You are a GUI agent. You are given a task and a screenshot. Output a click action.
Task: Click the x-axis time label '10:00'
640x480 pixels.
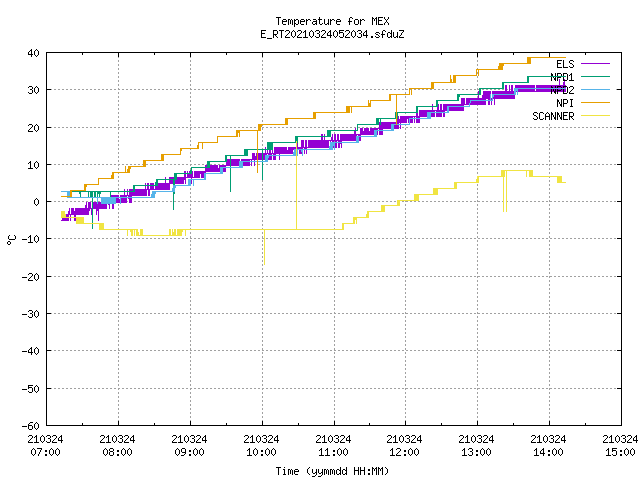(x=261, y=453)
